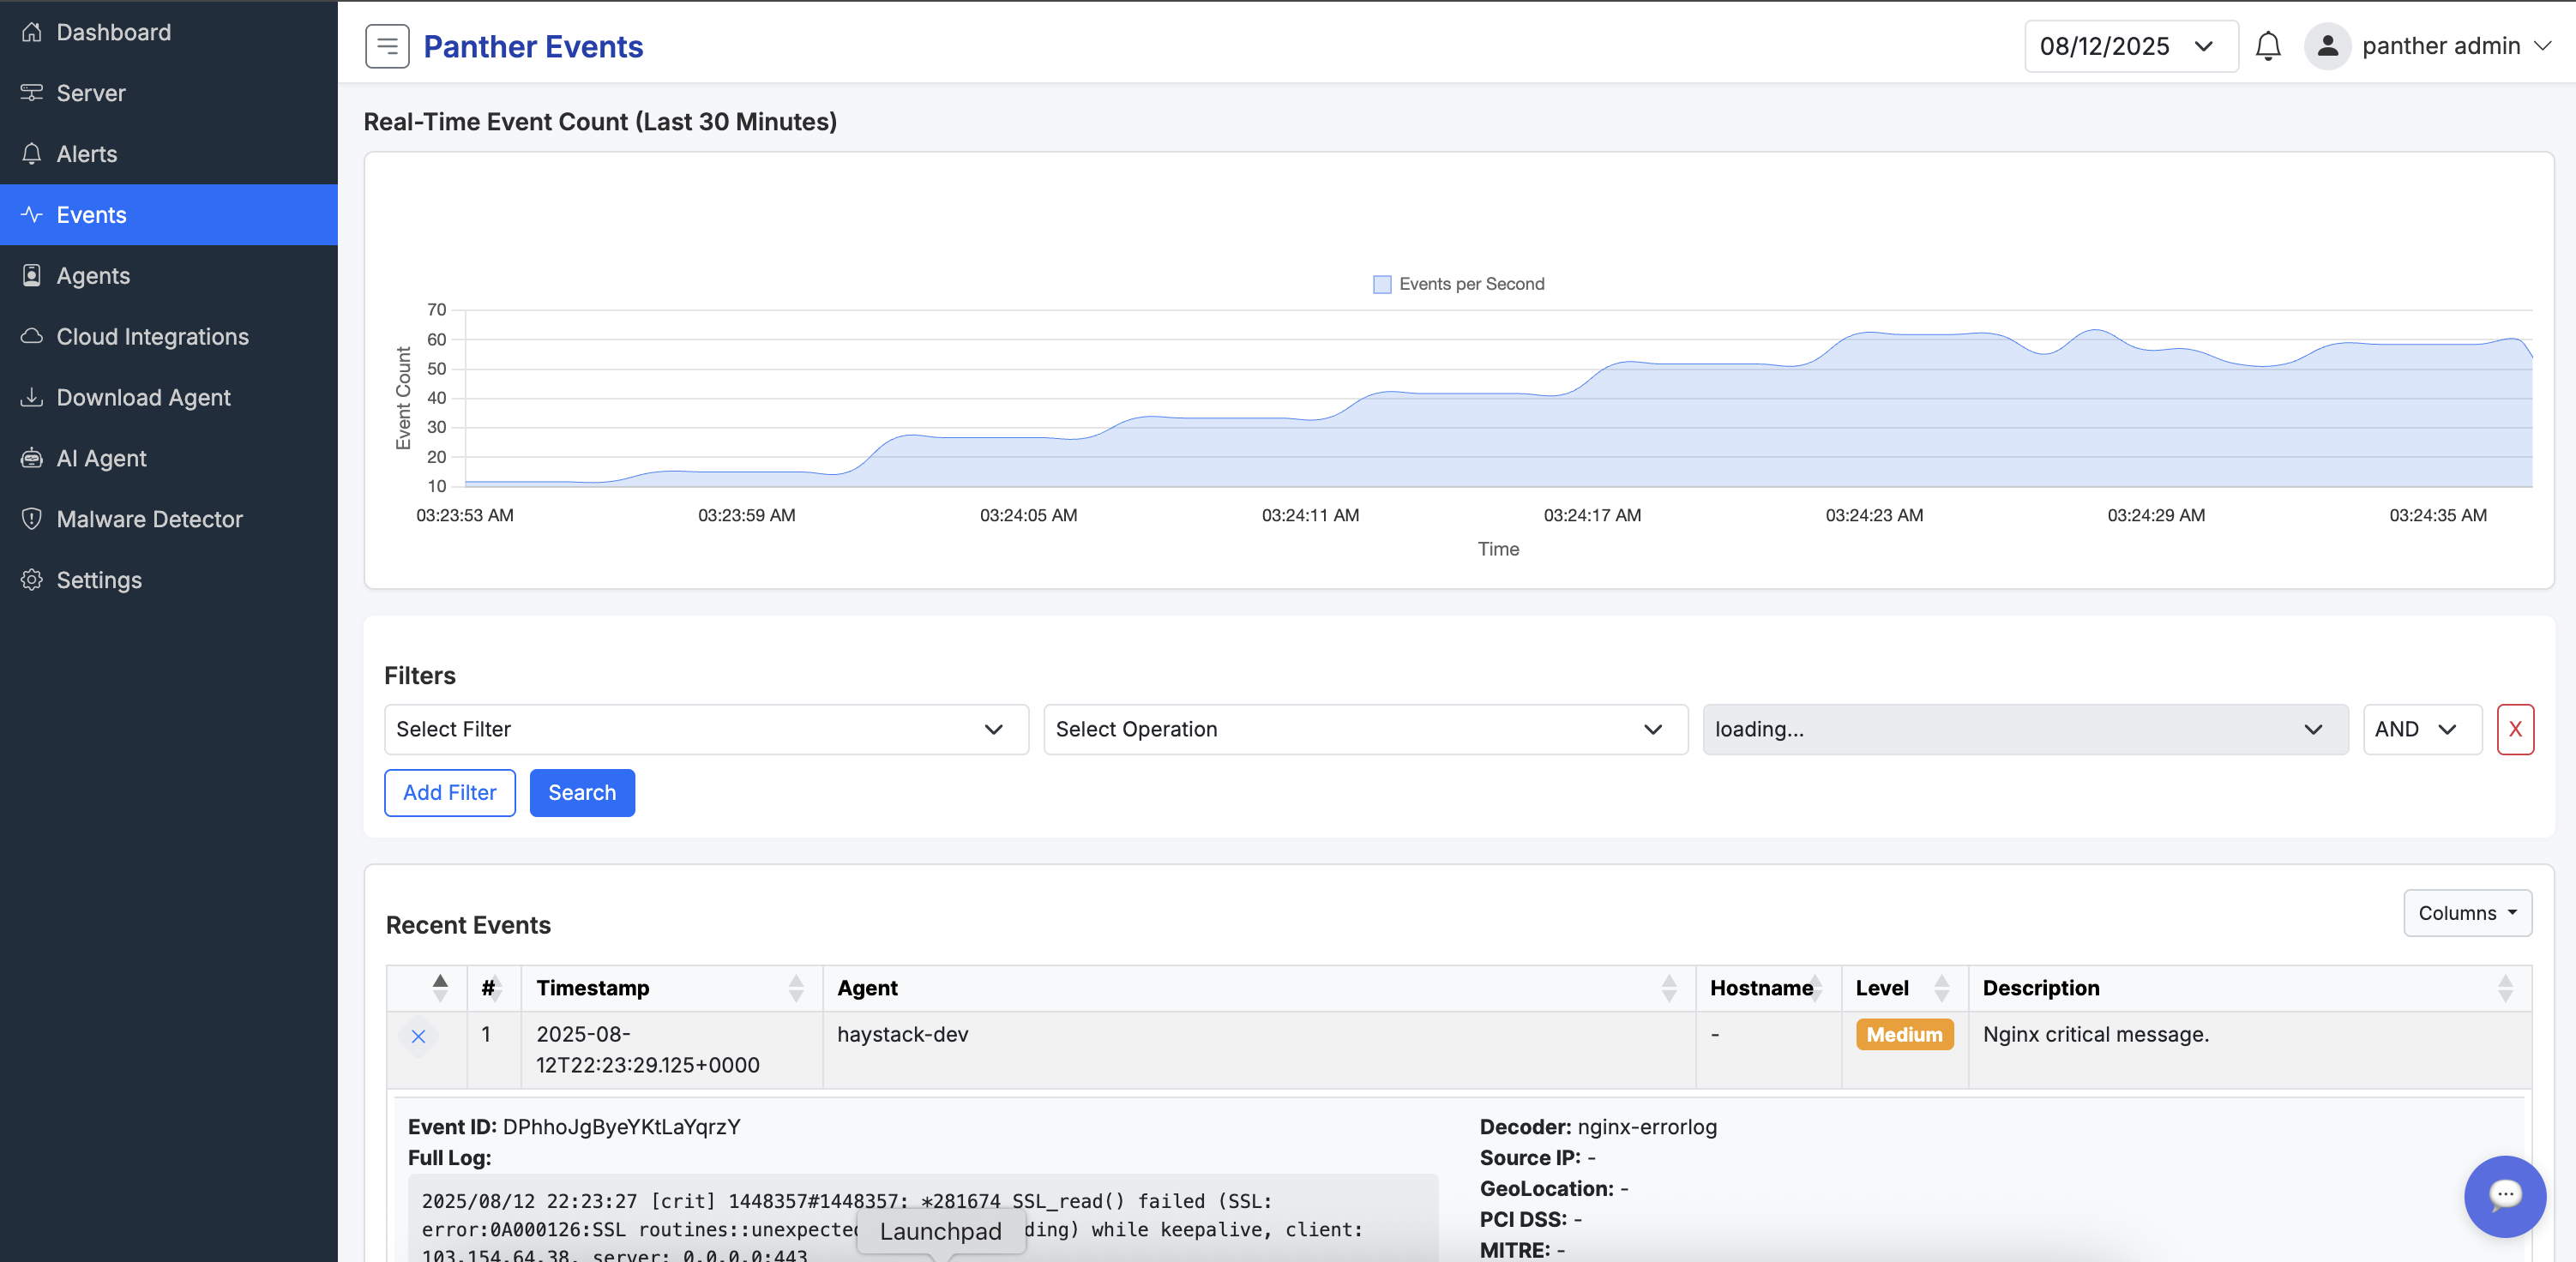Viewport: 2576px width, 1262px height.
Task: Click the user avatar icon
Action: pyautogui.click(x=2327, y=46)
